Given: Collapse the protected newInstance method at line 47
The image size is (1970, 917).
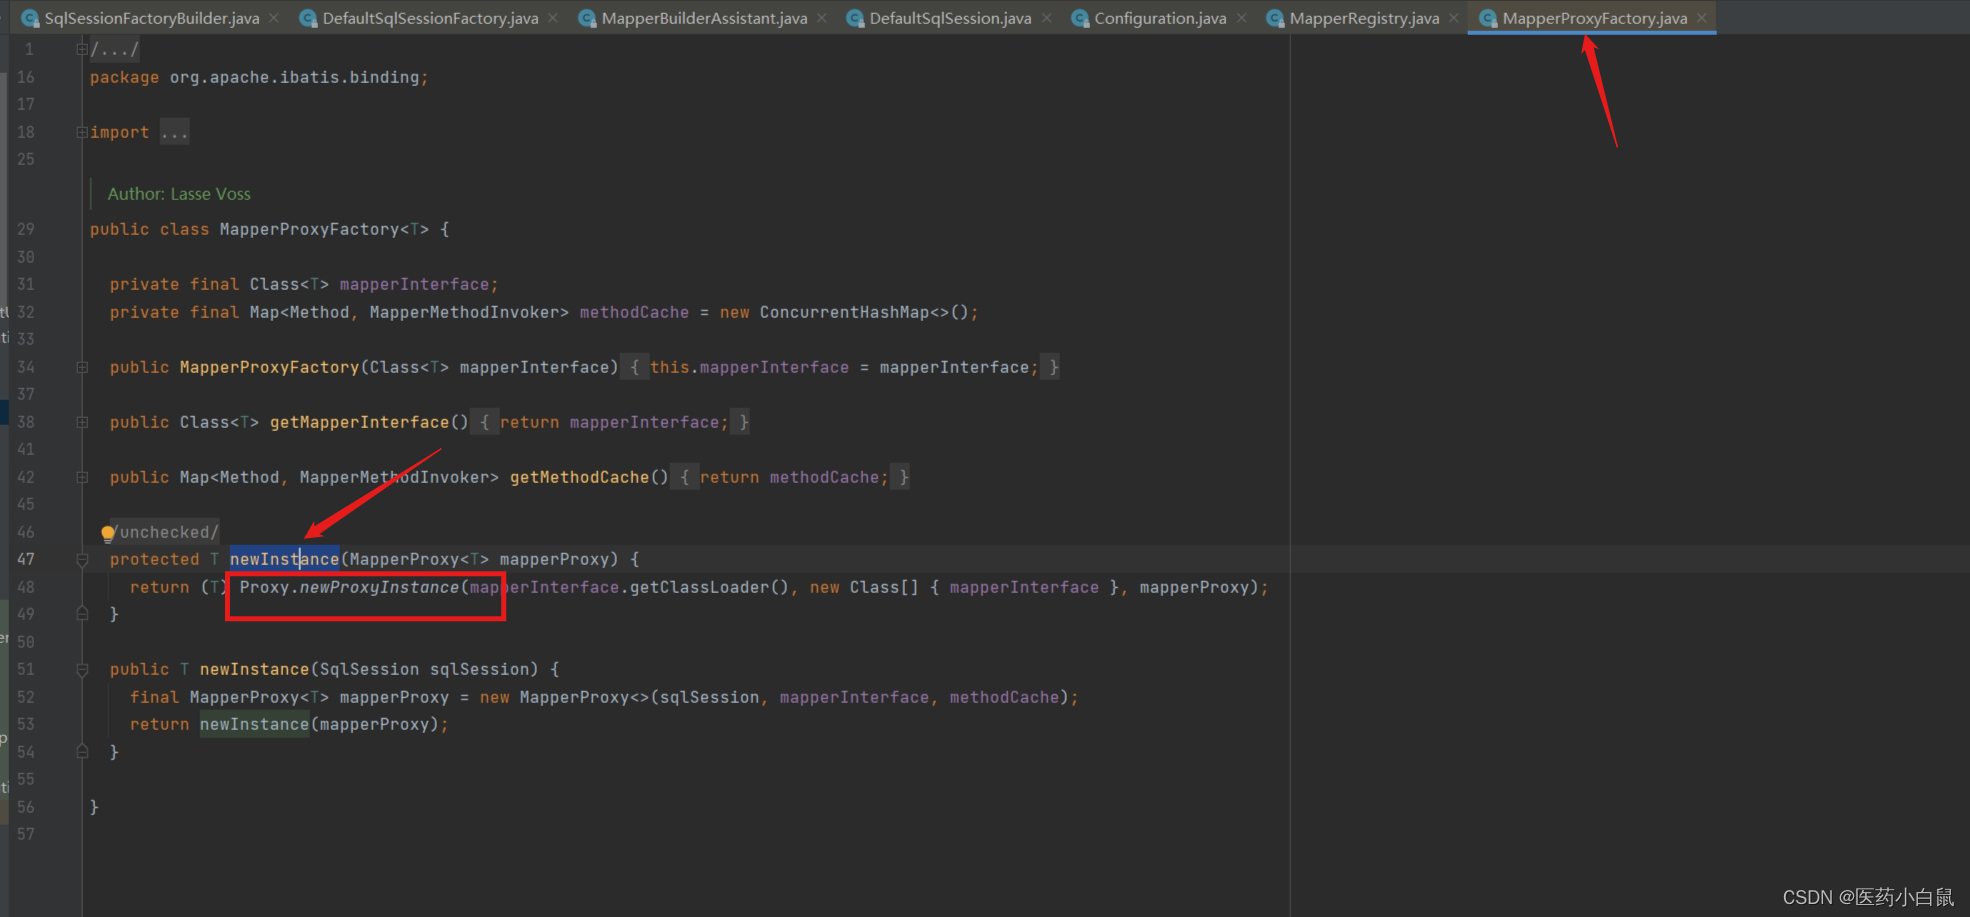Looking at the screenshot, I should [x=82, y=559].
